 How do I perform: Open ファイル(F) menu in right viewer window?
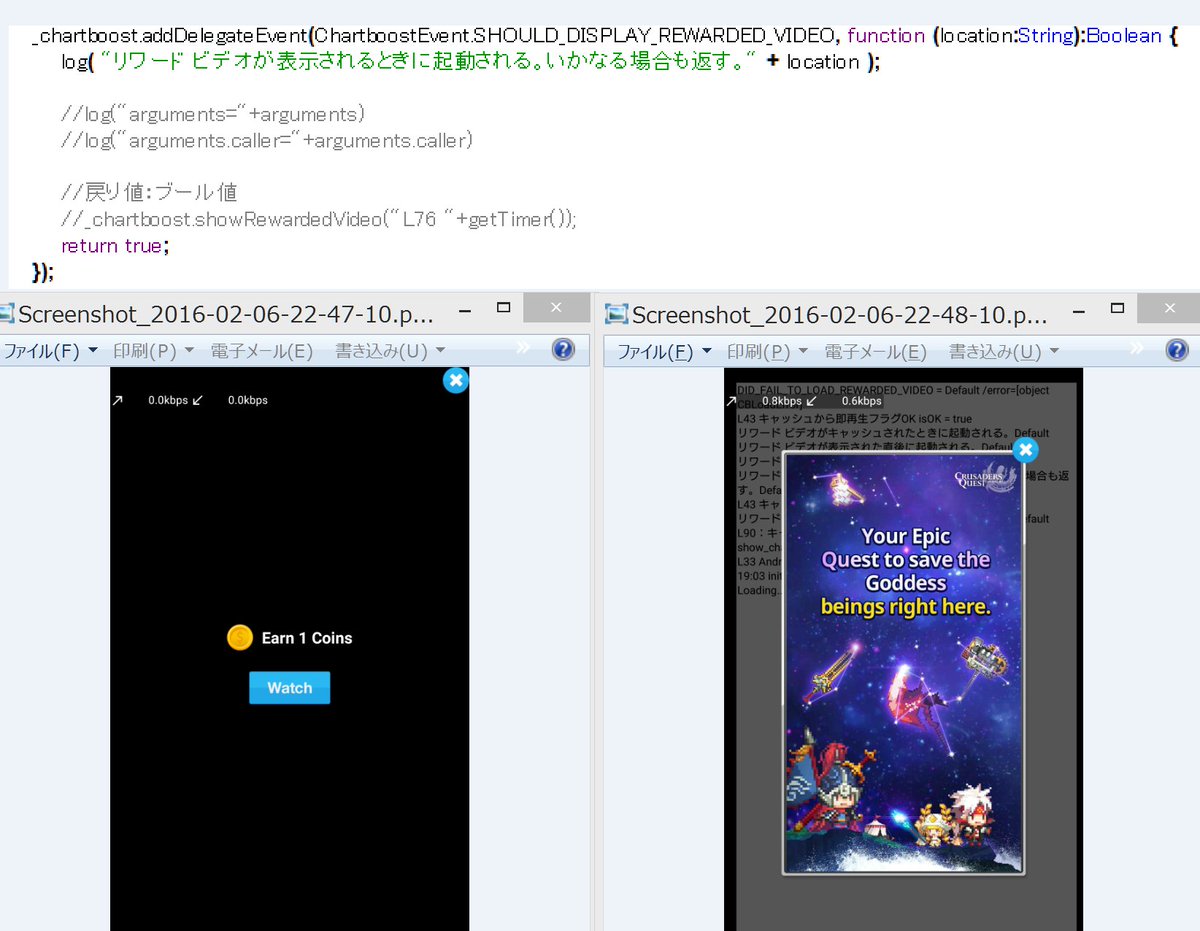click(664, 352)
